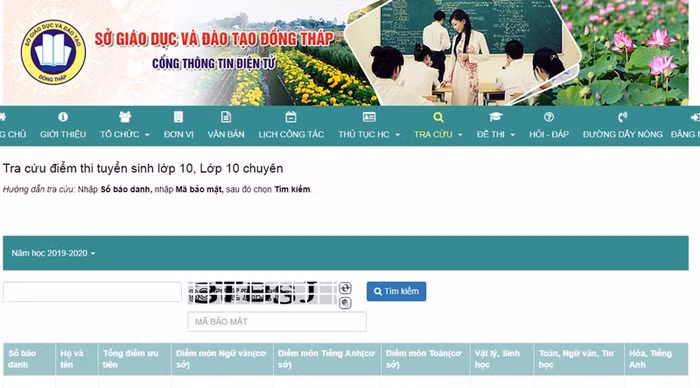Click the Toán, Ngữ văn, Tin học header
Image resolution: width=700 pixels, height=388 pixels.
coord(579,359)
